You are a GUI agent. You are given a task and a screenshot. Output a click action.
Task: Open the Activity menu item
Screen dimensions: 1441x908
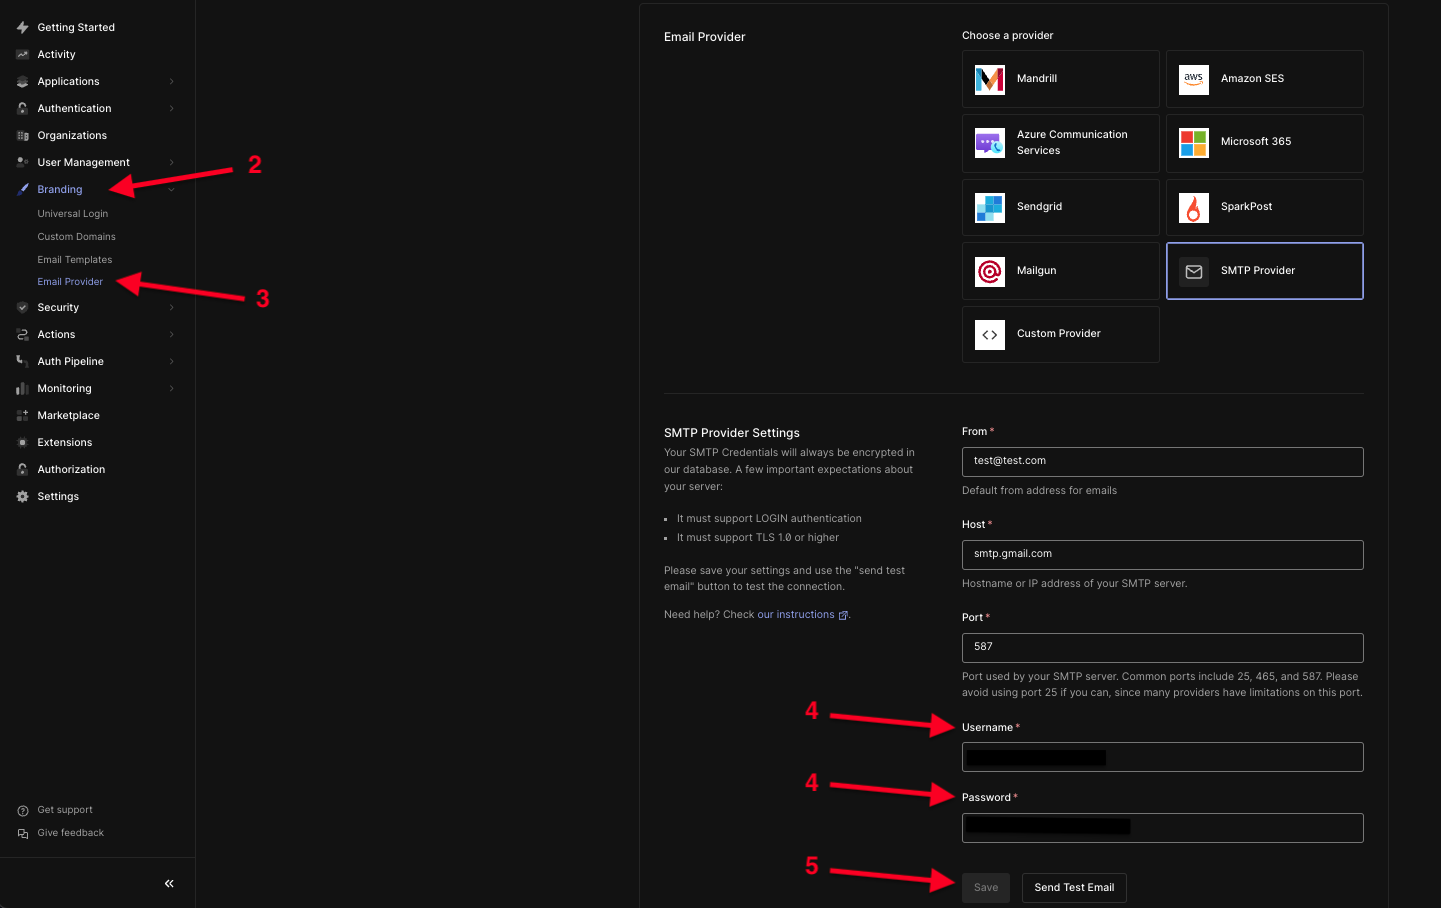[x=57, y=55]
